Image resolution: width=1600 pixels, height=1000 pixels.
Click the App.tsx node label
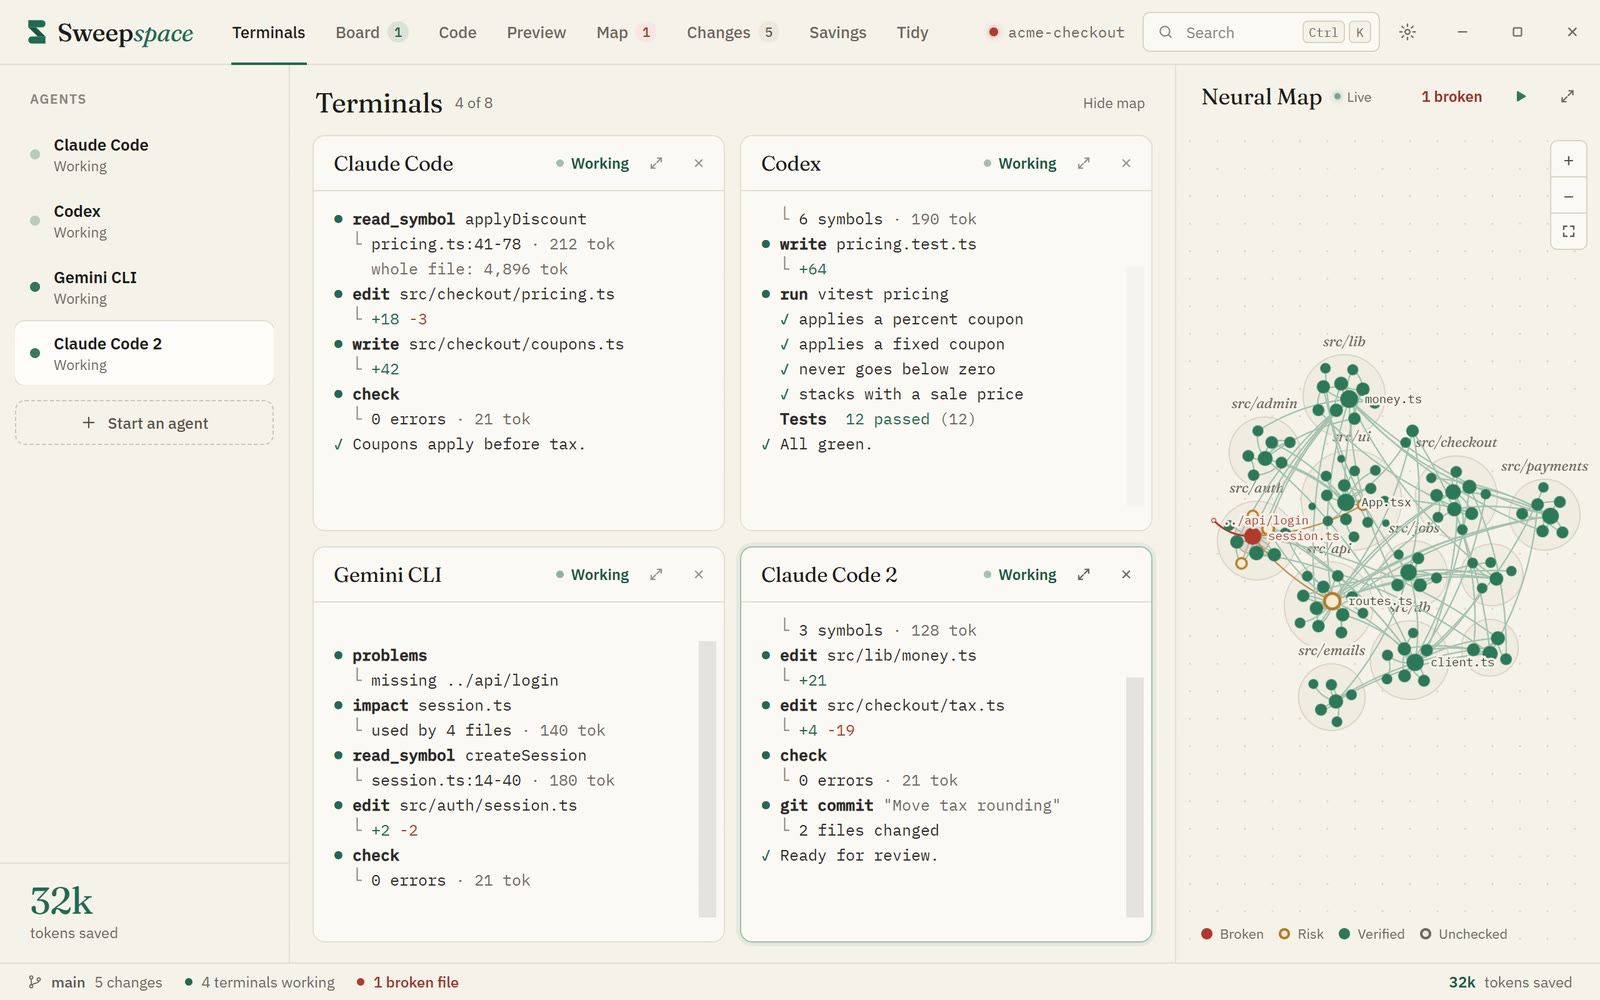pos(1386,502)
